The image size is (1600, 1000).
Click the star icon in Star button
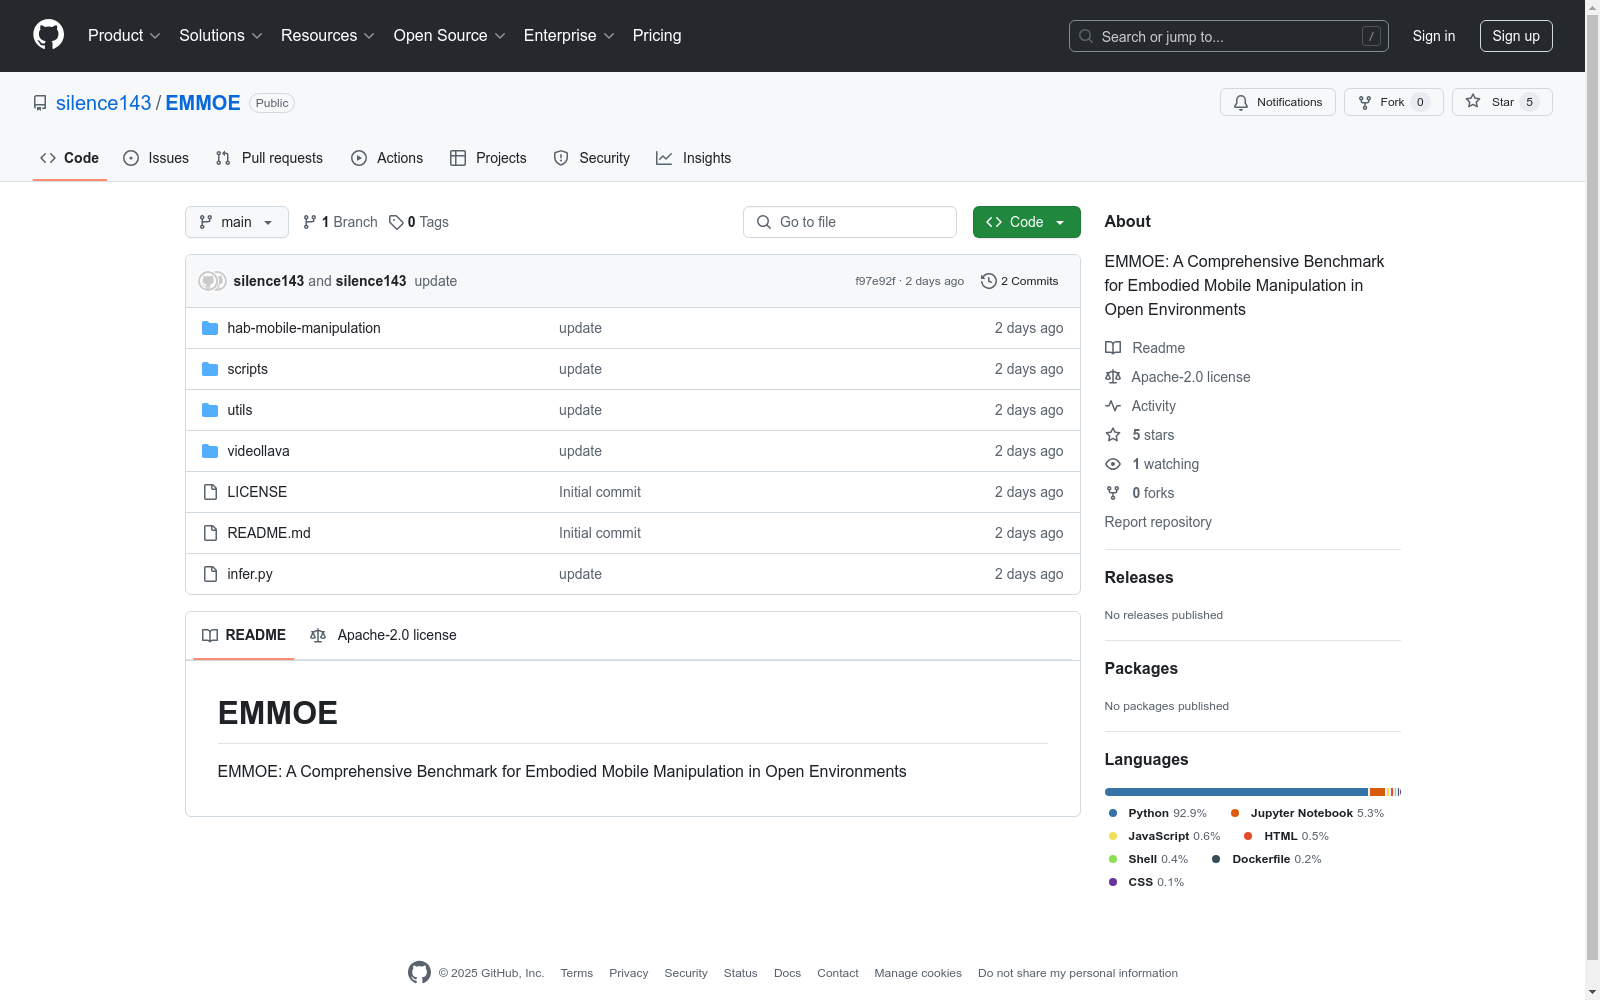[x=1473, y=101]
